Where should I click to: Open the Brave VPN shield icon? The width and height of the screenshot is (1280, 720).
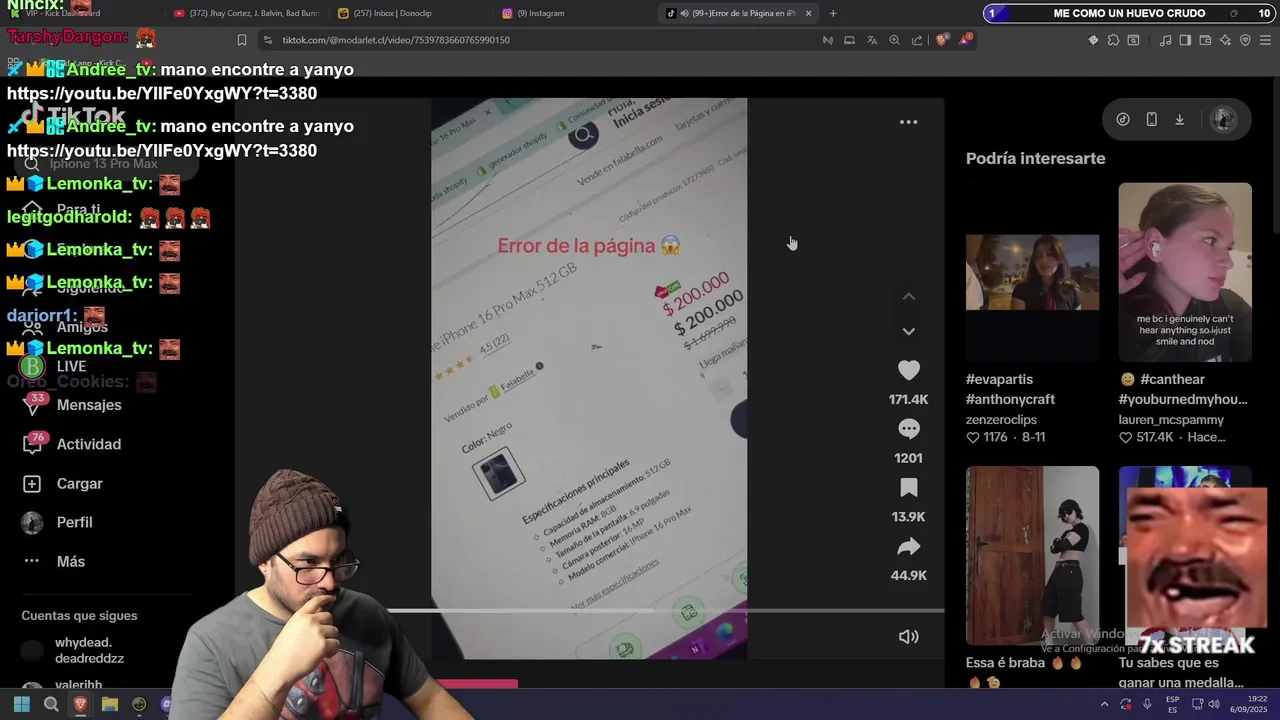point(1245,40)
